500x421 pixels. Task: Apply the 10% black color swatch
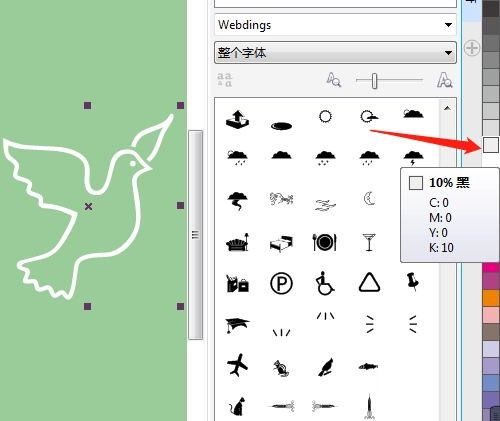coord(491,145)
